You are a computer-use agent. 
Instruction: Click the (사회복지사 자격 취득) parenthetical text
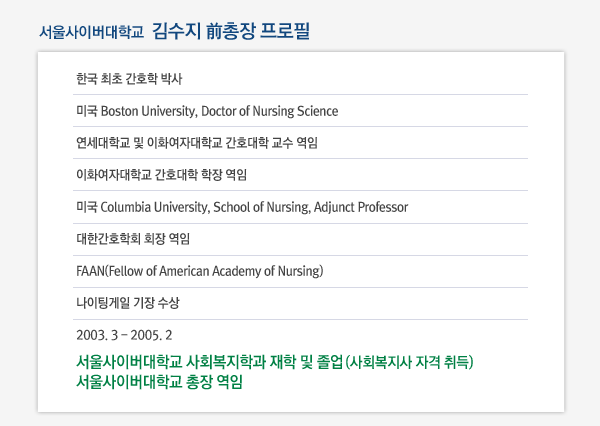click(409, 362)
